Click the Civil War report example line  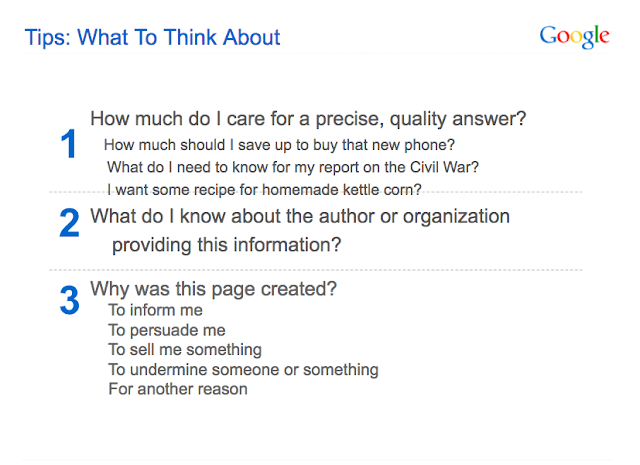[x=293, y=166]
